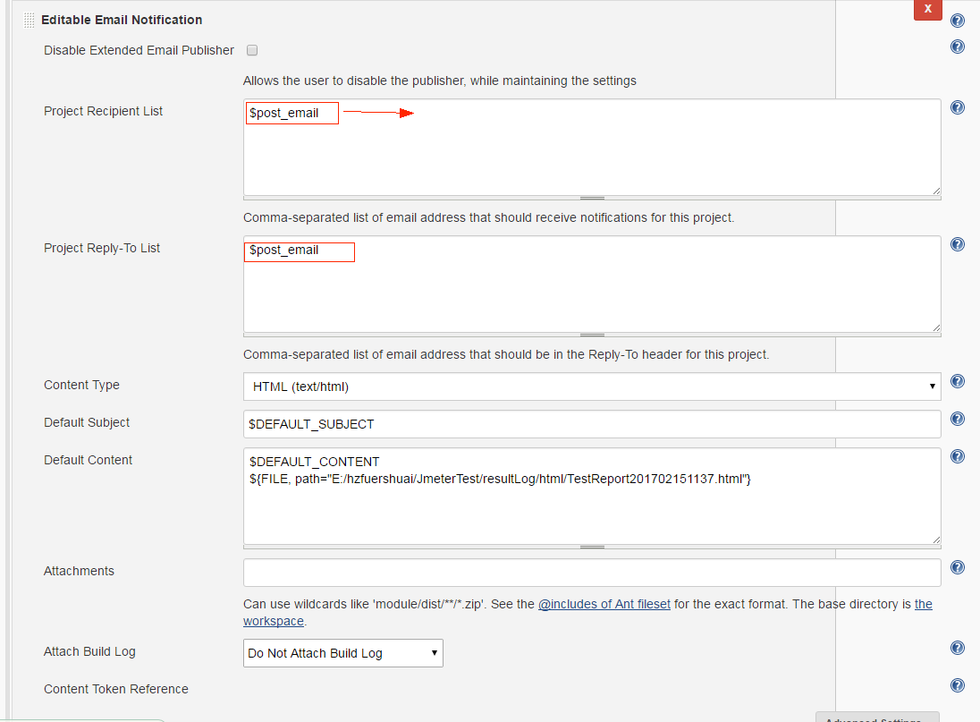Open help for Default Subject
Screen dimensions: 980x722
(x=957, y=418)
